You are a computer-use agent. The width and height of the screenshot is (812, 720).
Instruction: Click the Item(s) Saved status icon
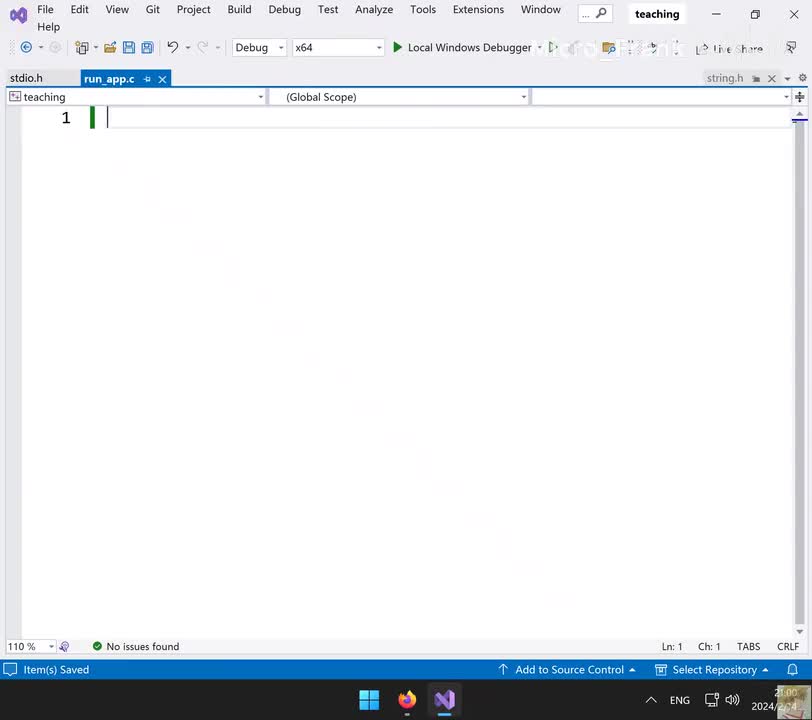point(10,670)
